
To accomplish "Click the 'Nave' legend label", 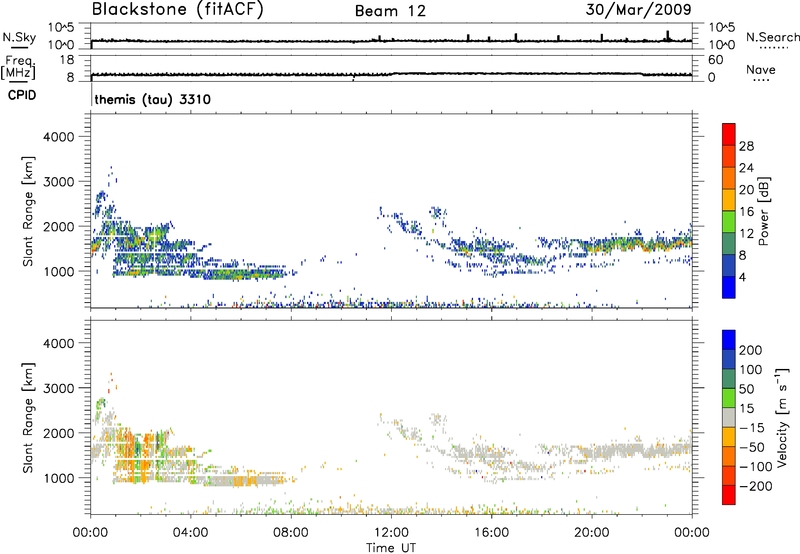I will point(761,70).
